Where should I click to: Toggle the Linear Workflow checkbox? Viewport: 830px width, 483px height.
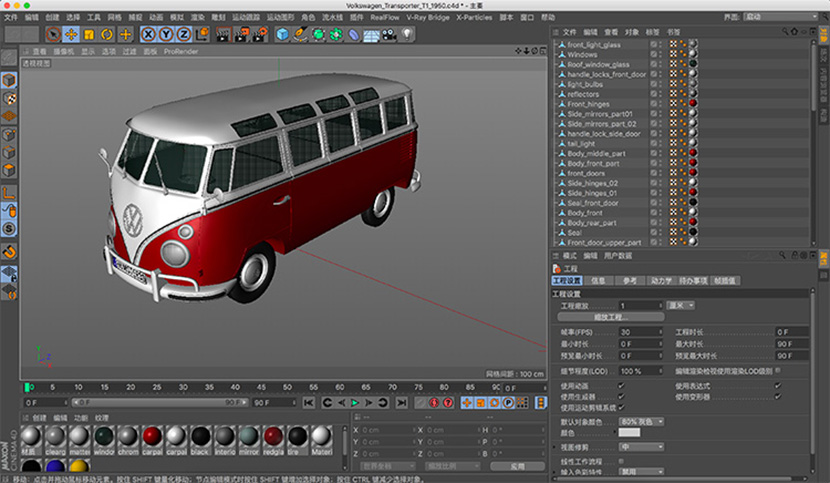tap(621, 461)
